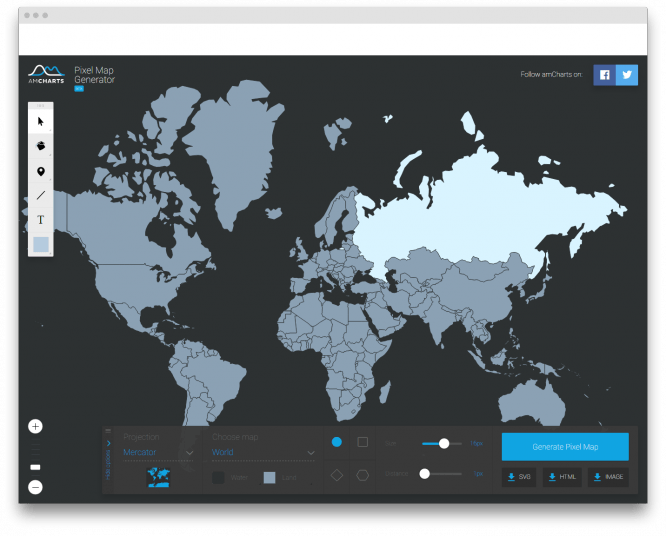The image size is (666, 536).
Task: Zoom out with the minus button
Action: click(x=36, y=487)
